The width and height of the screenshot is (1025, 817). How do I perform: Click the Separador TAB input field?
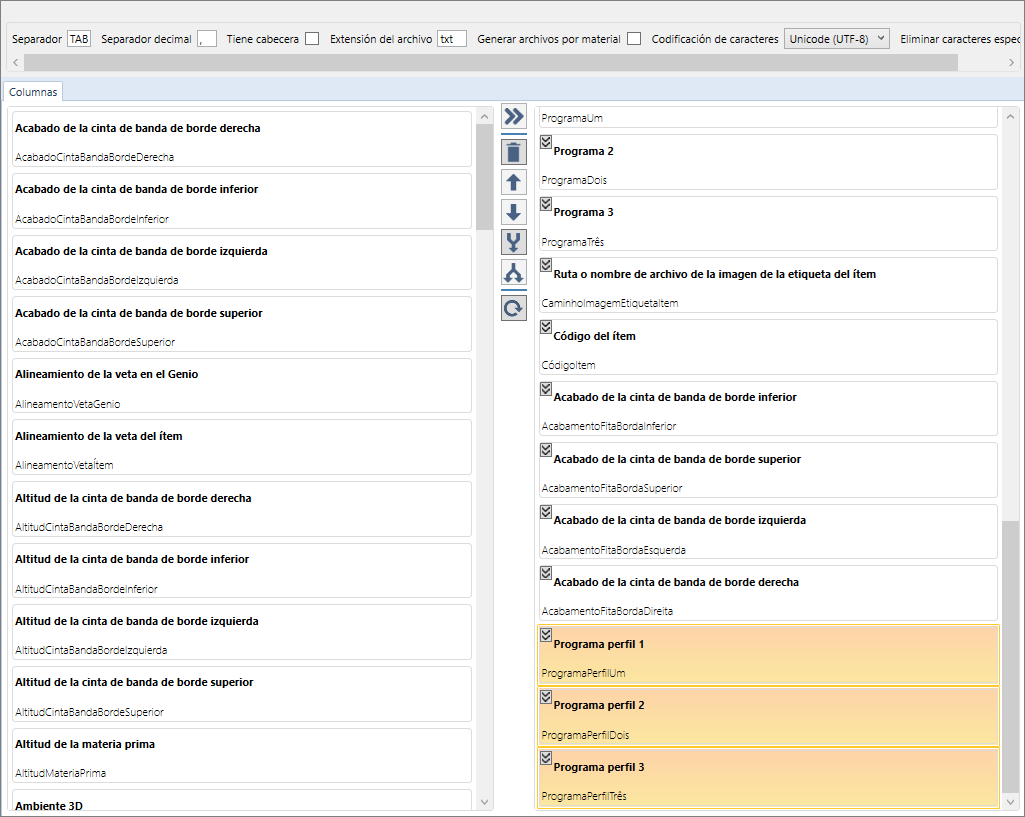click(79, 39)
